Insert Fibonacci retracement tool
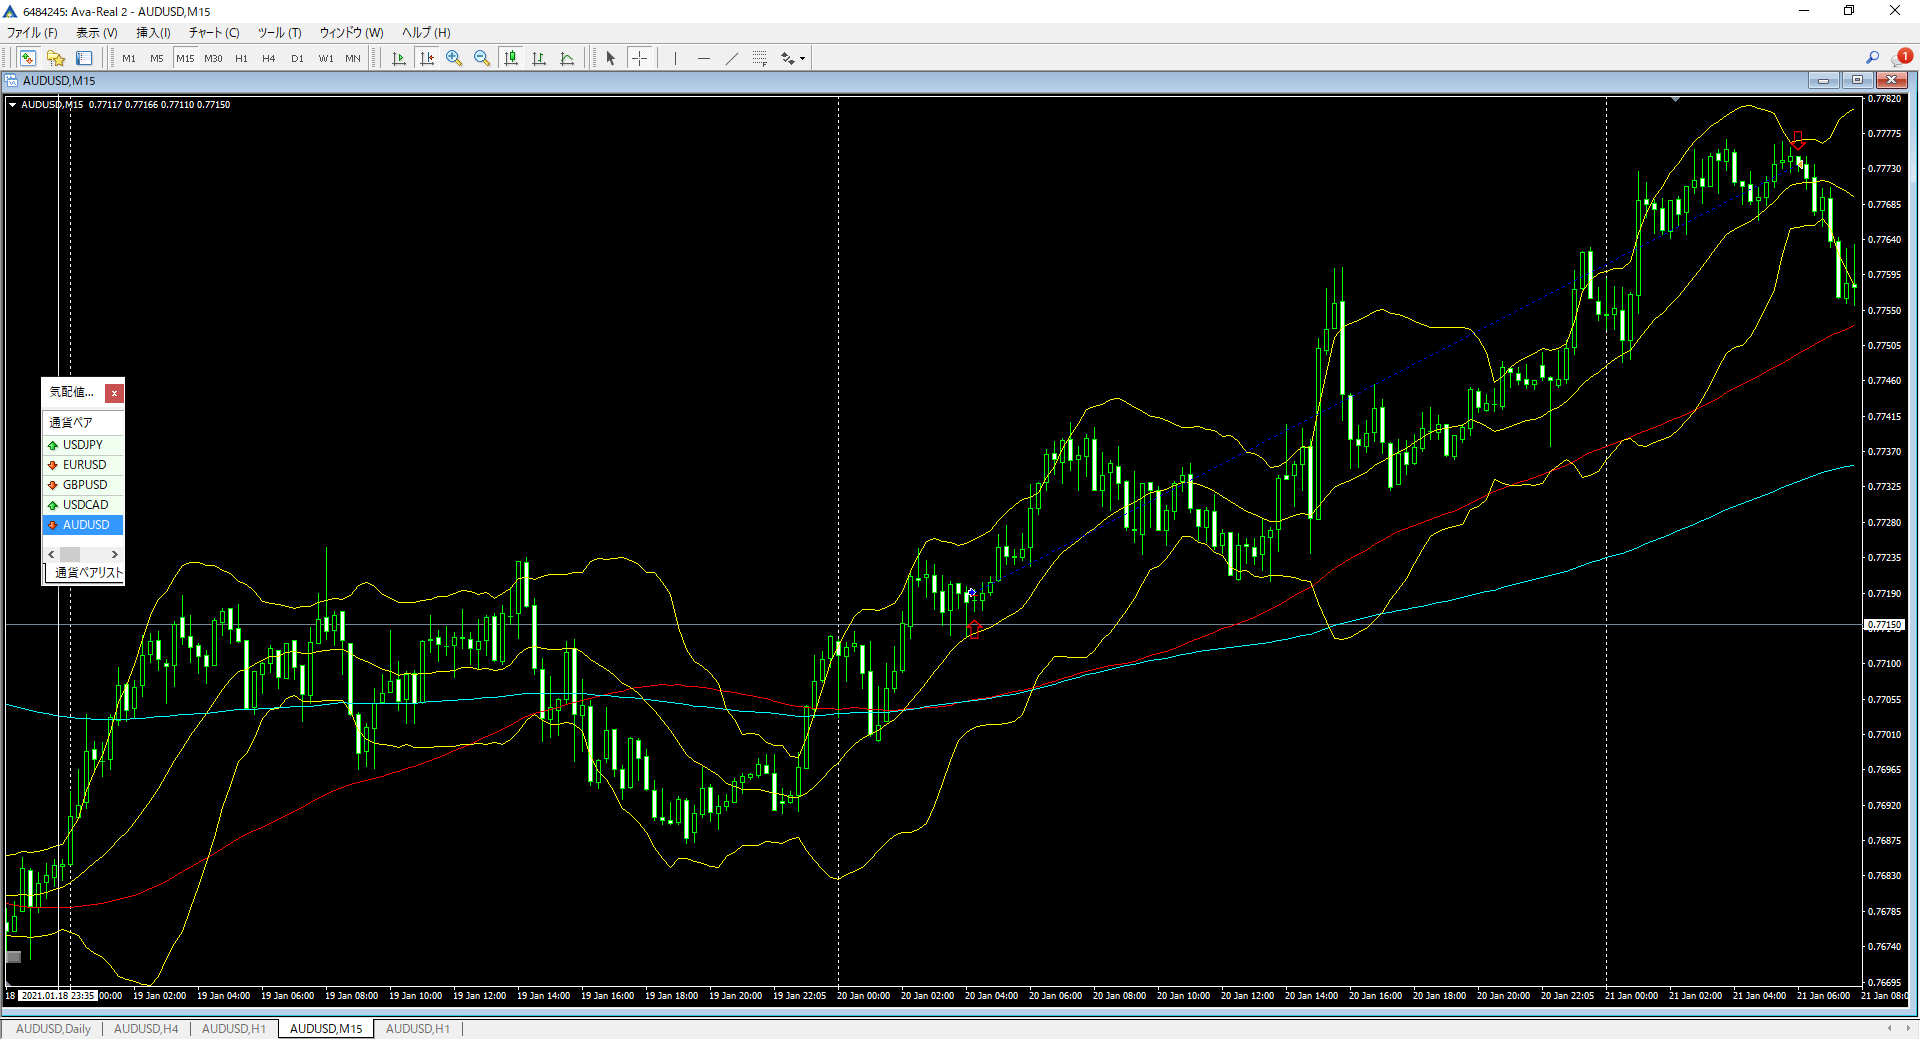 tap(760, 58)
